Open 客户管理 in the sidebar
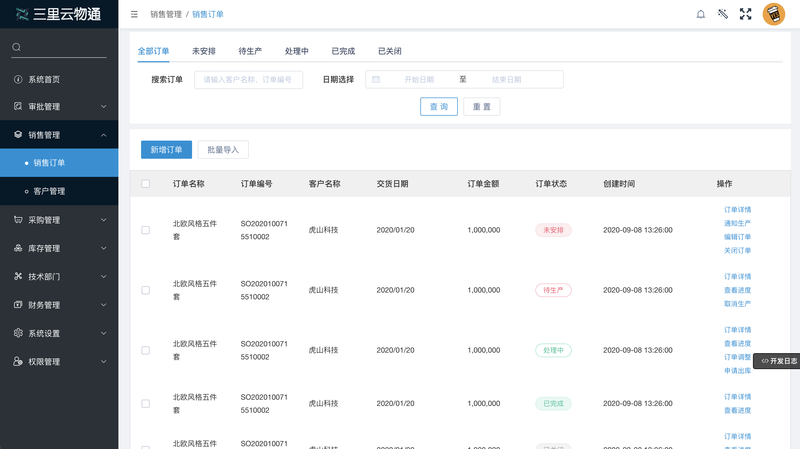800x449 pixels. 59,191
